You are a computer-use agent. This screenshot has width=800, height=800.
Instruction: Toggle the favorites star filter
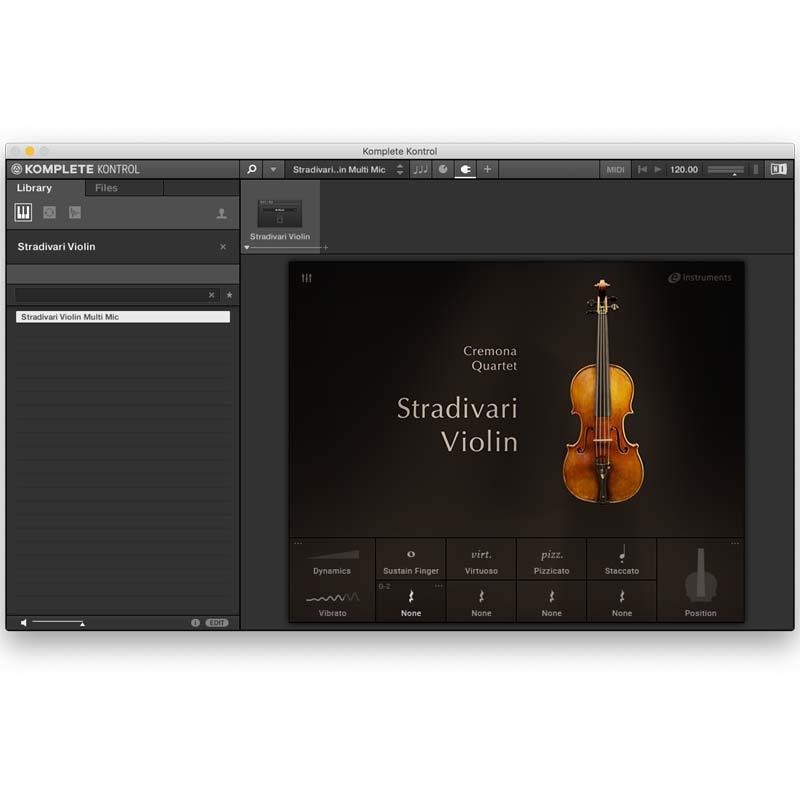coord(230,295)
